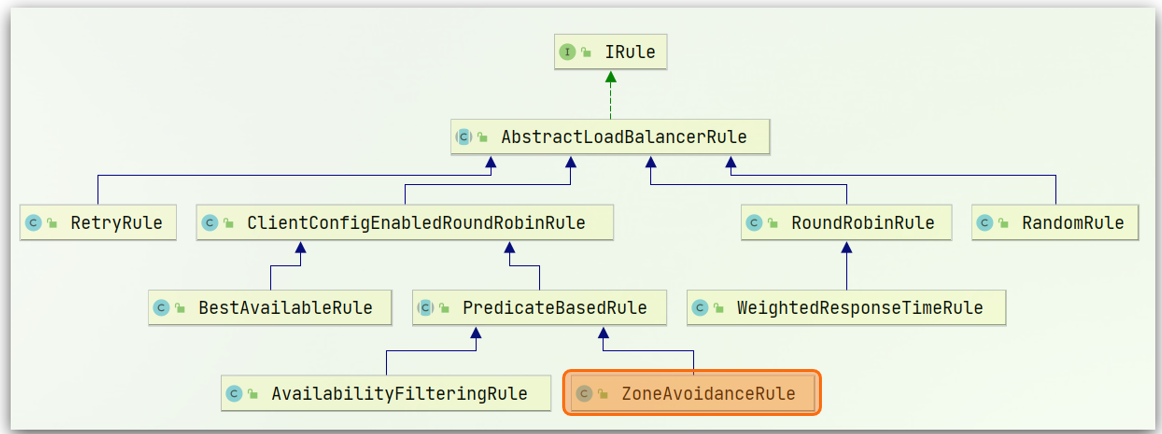Select the AvailabilityFilteringRule node label

(399, 393)
